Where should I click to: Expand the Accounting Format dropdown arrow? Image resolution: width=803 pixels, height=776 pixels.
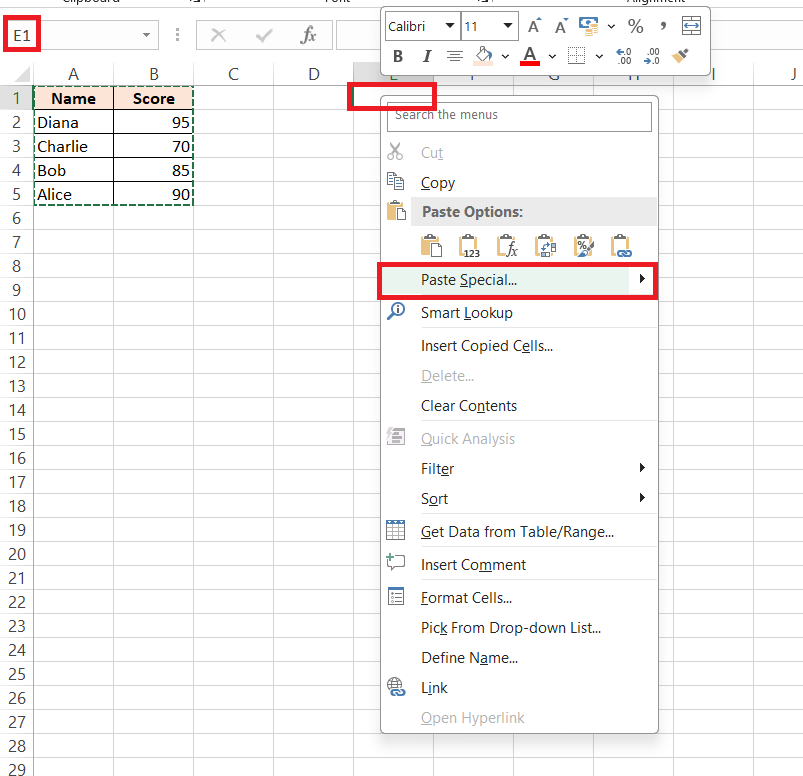pyautogui.click(x=611, y=26)
